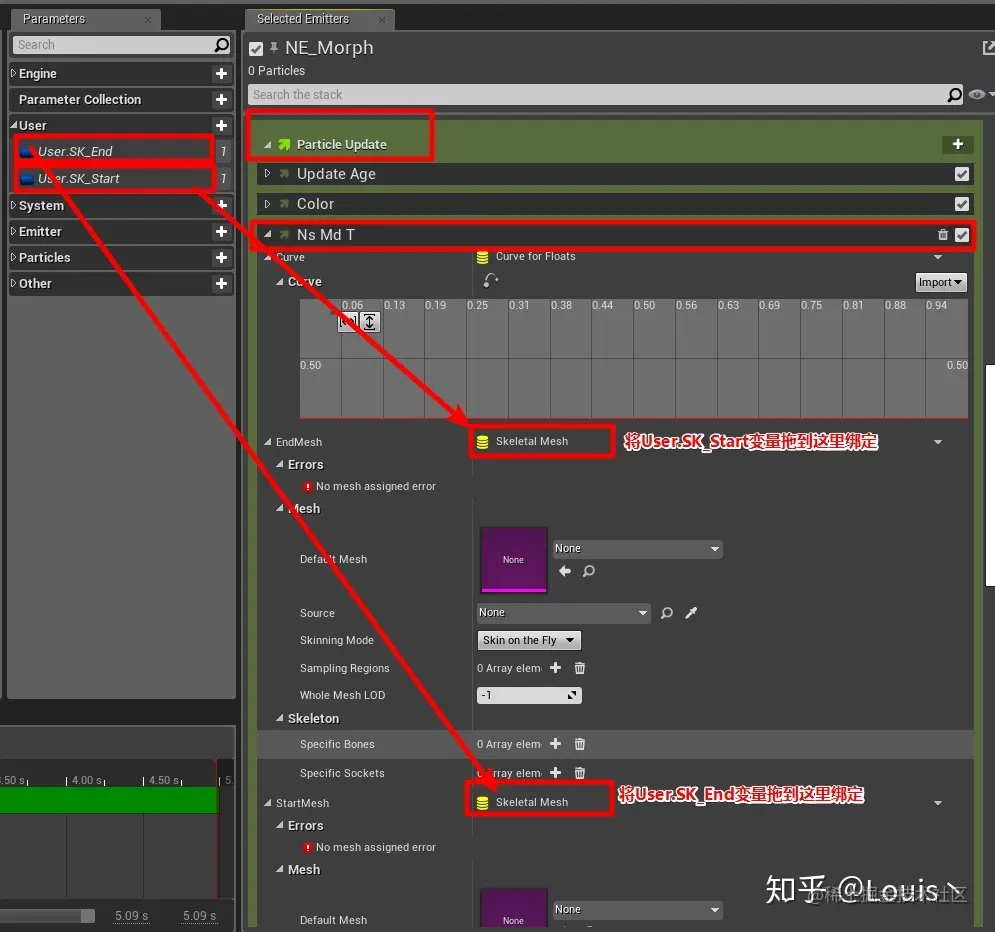Add a new User parameter with plus icon
The height and width of the screenshot is (932, 995).
coord(221,126)
